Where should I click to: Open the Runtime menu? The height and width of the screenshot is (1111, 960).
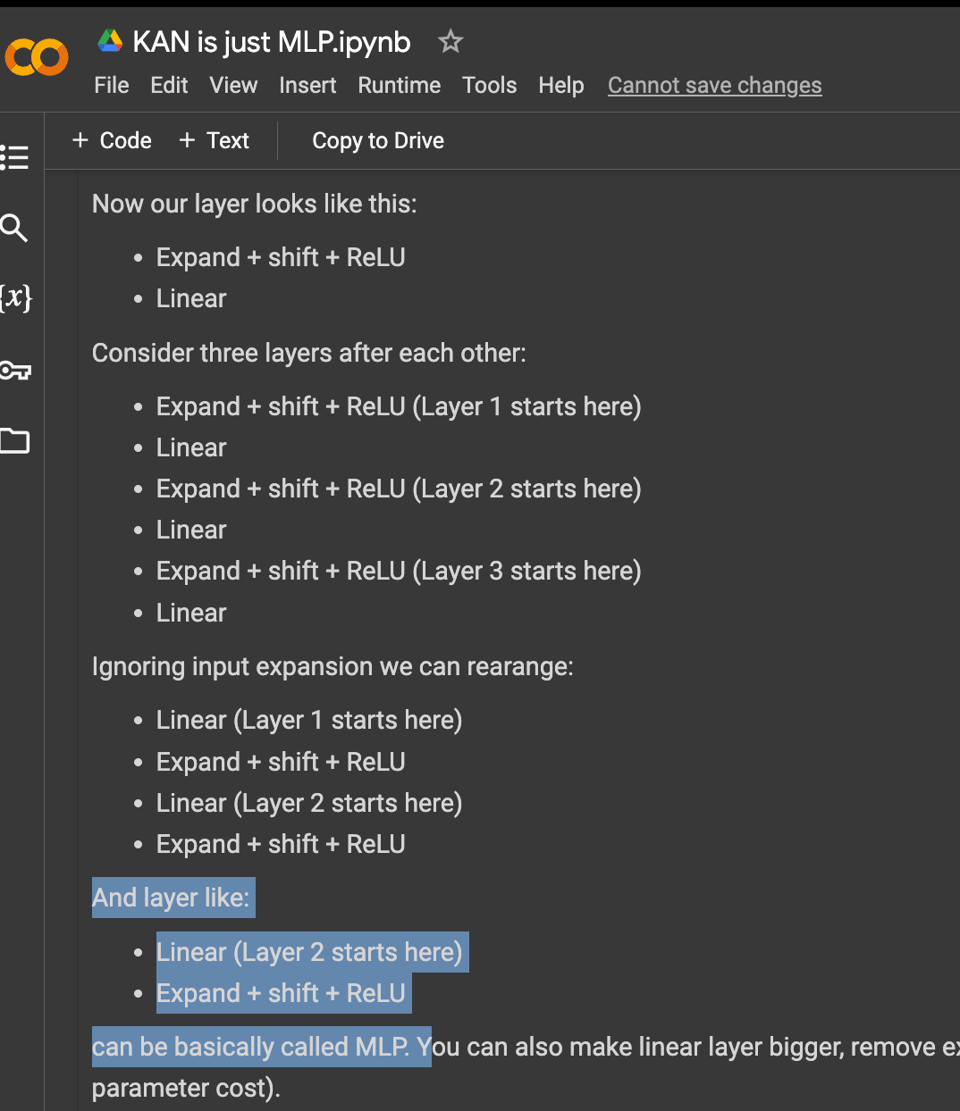pyautogui.click(x=399, y=86)
